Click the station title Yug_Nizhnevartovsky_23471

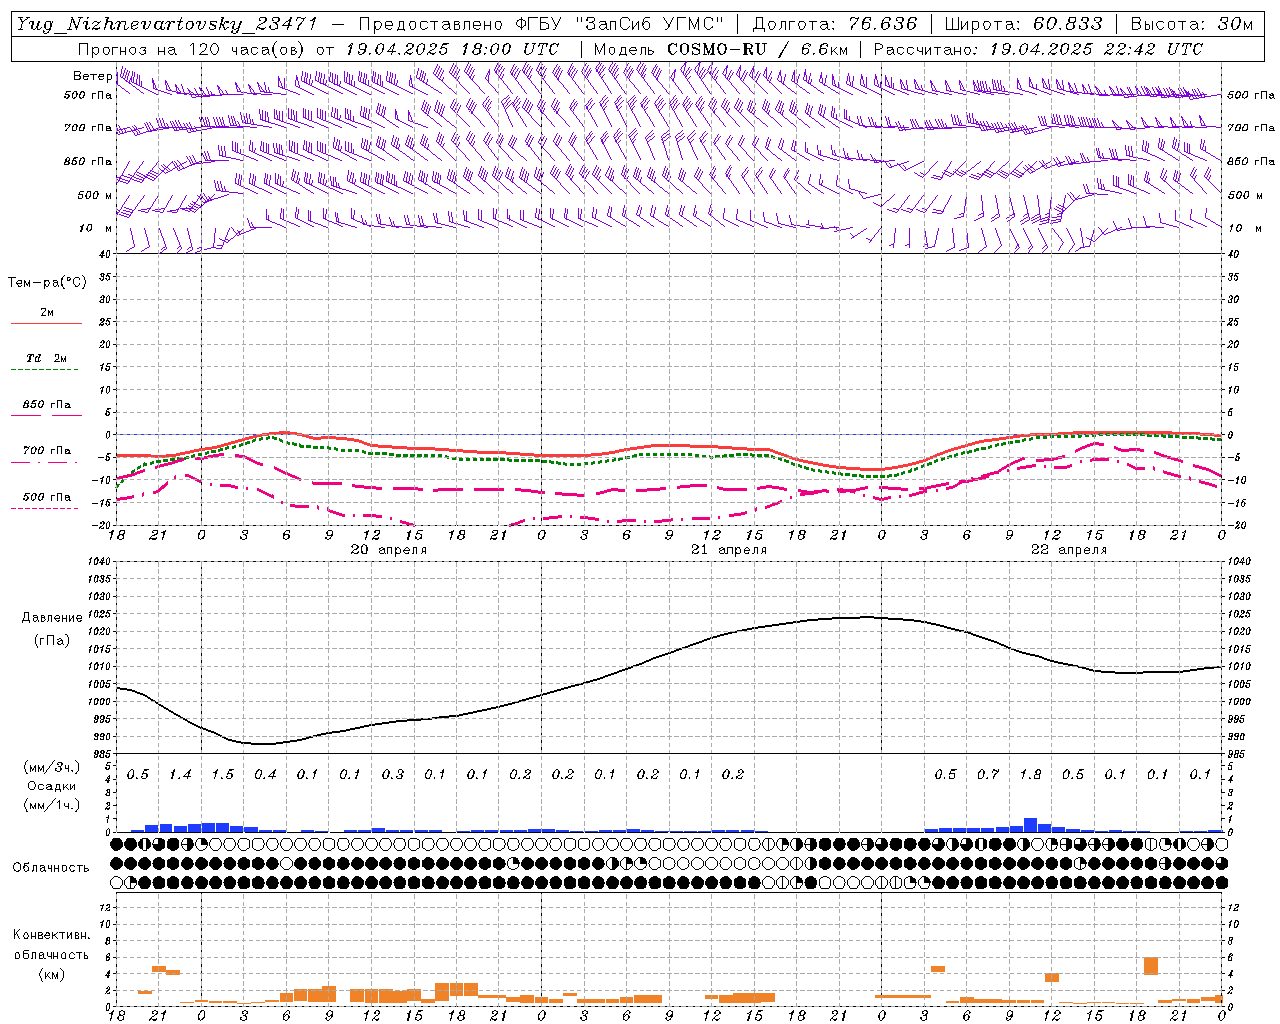tap(167, 24)
